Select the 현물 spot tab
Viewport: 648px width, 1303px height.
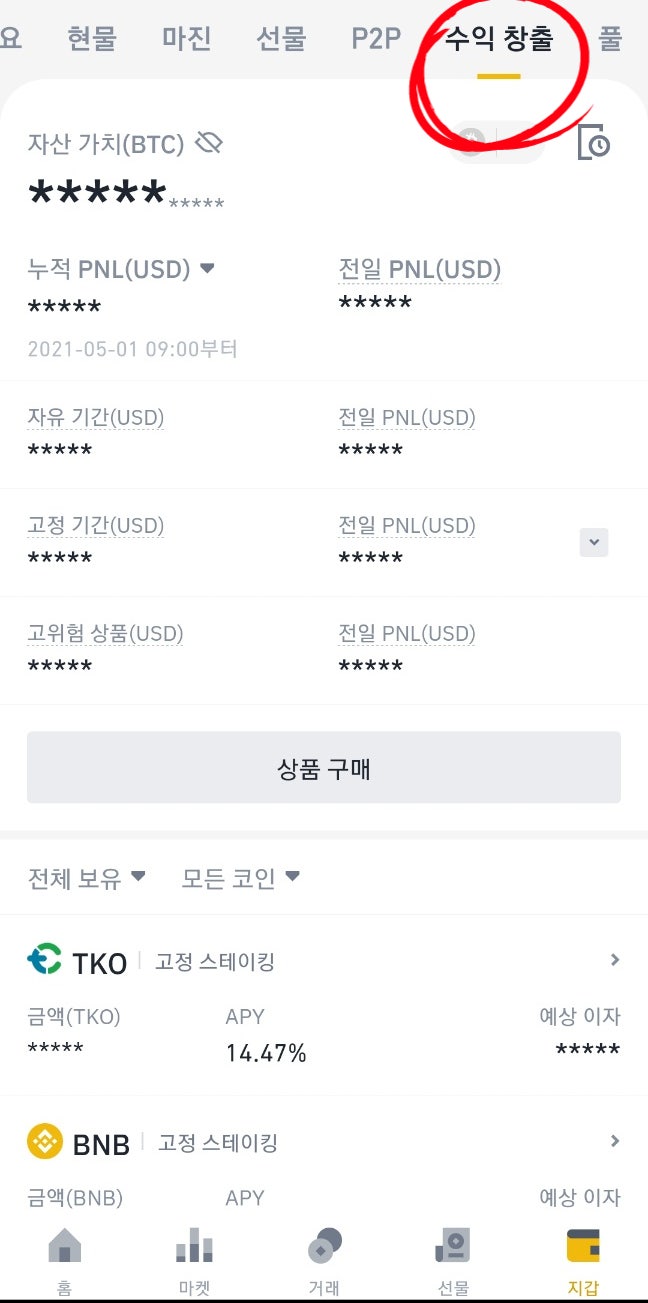pos(92,38)
